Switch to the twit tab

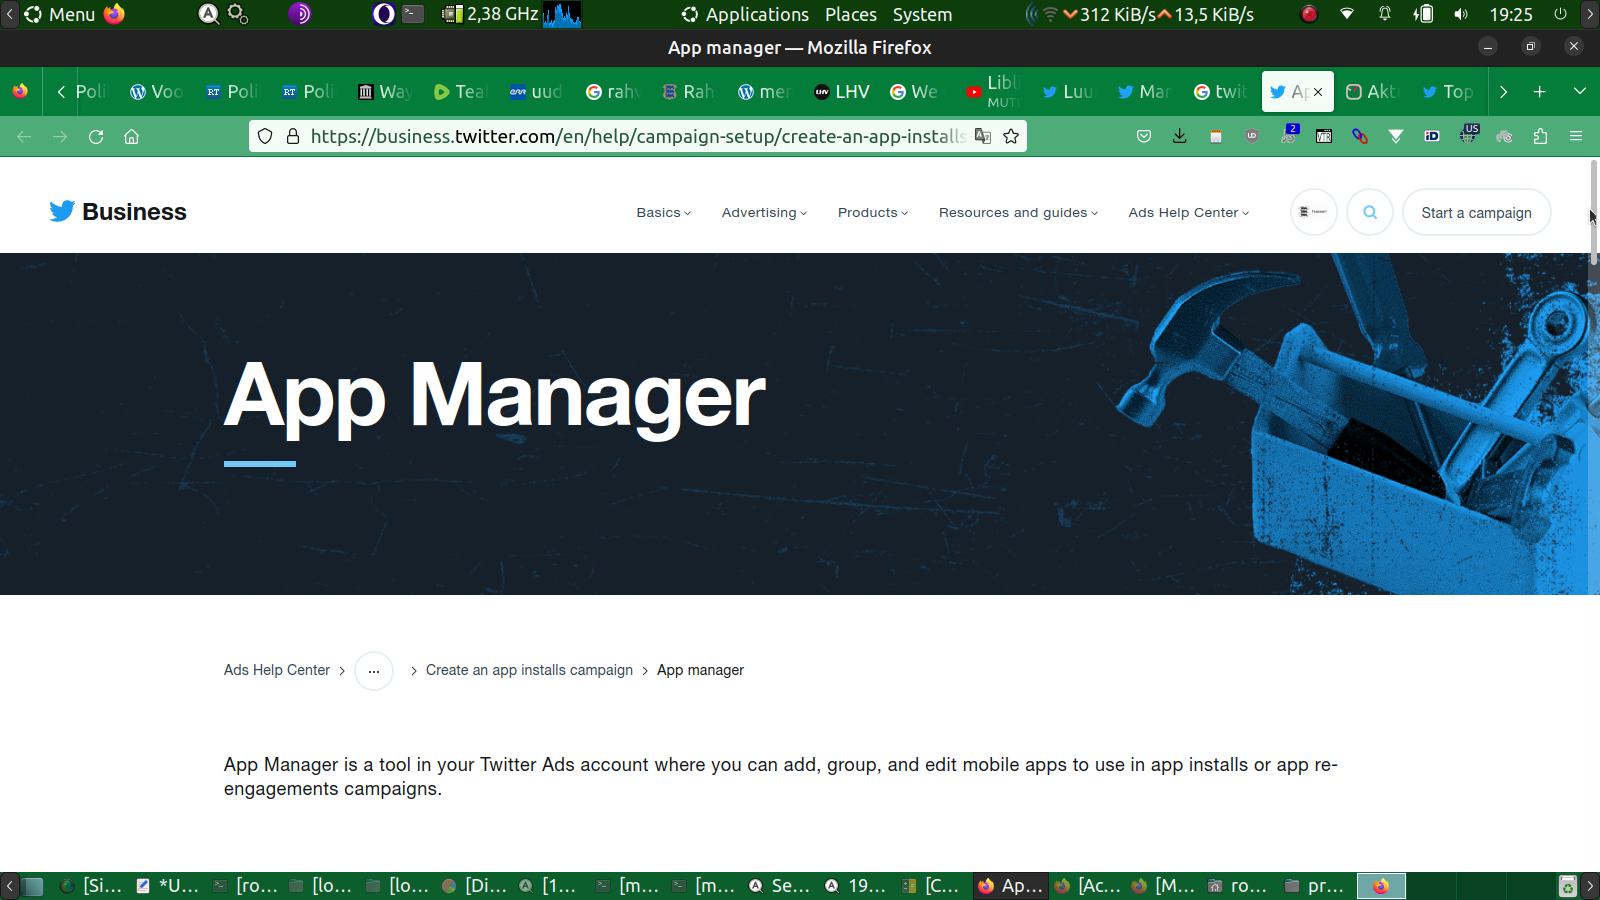[x=1220, y=92]
